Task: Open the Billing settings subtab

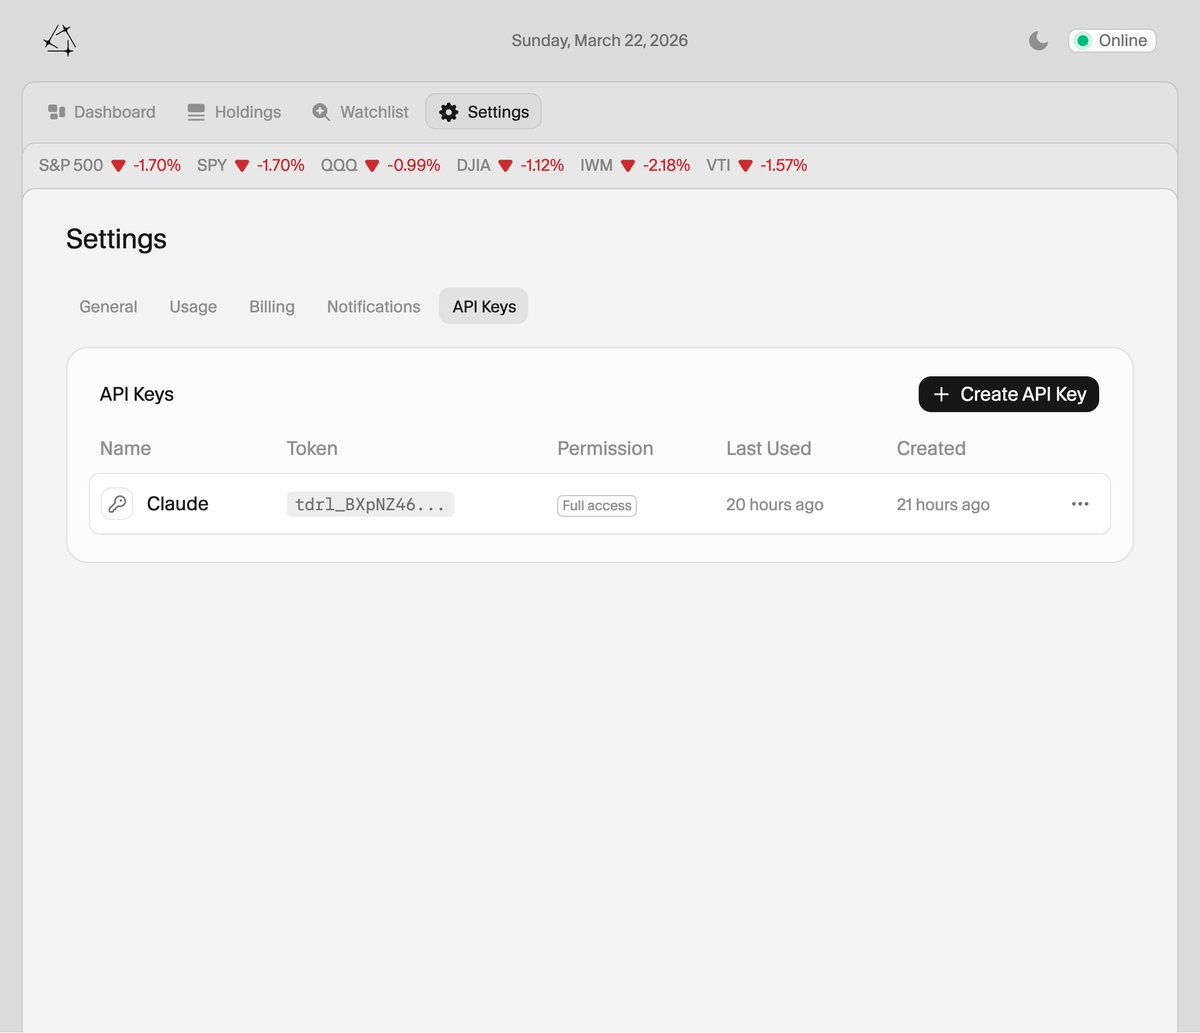Action: [272, 307]
